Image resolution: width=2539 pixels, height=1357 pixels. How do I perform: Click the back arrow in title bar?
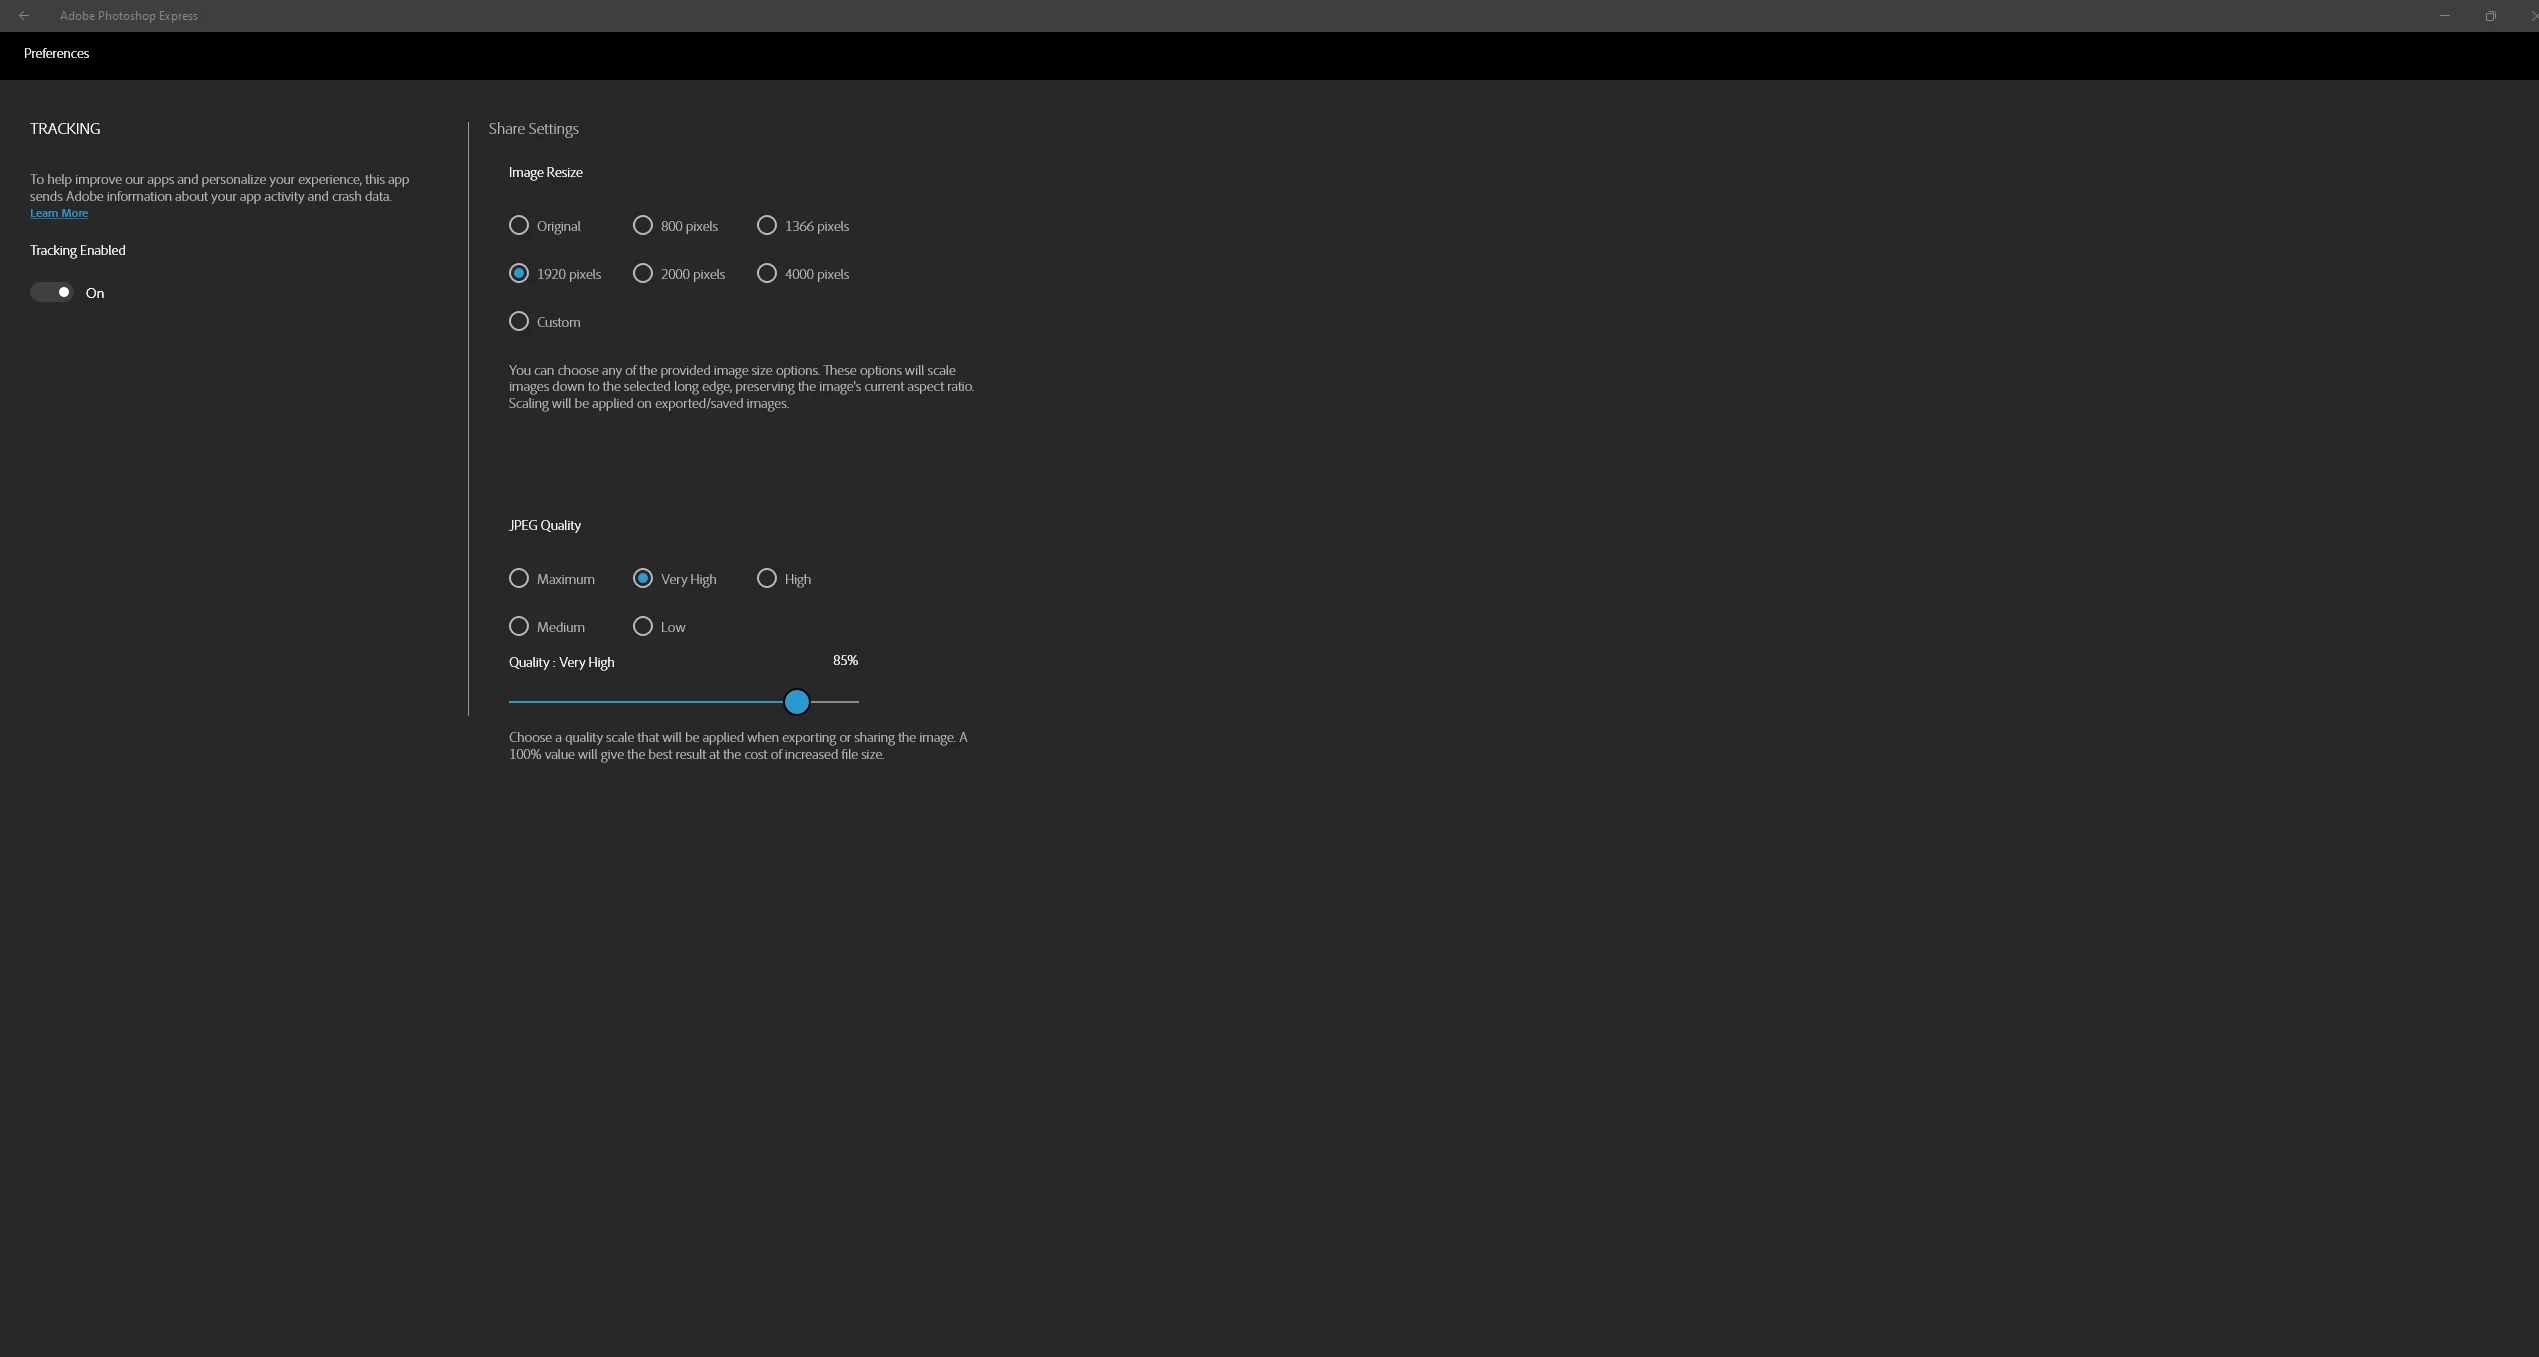pos(24,16)
